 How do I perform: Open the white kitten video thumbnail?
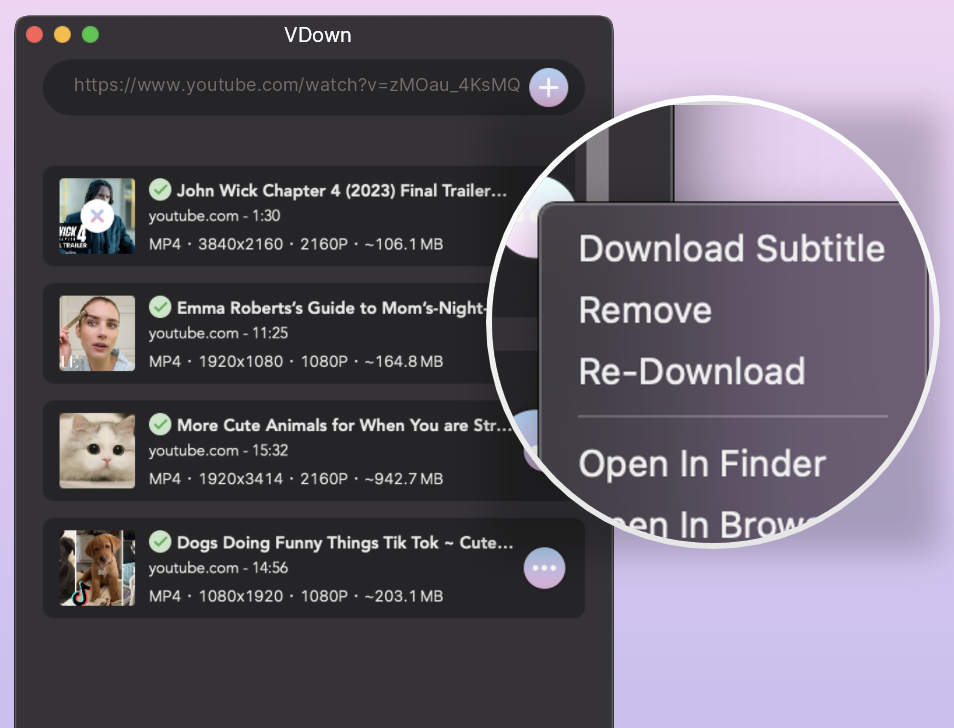click(x=97, y=451)
